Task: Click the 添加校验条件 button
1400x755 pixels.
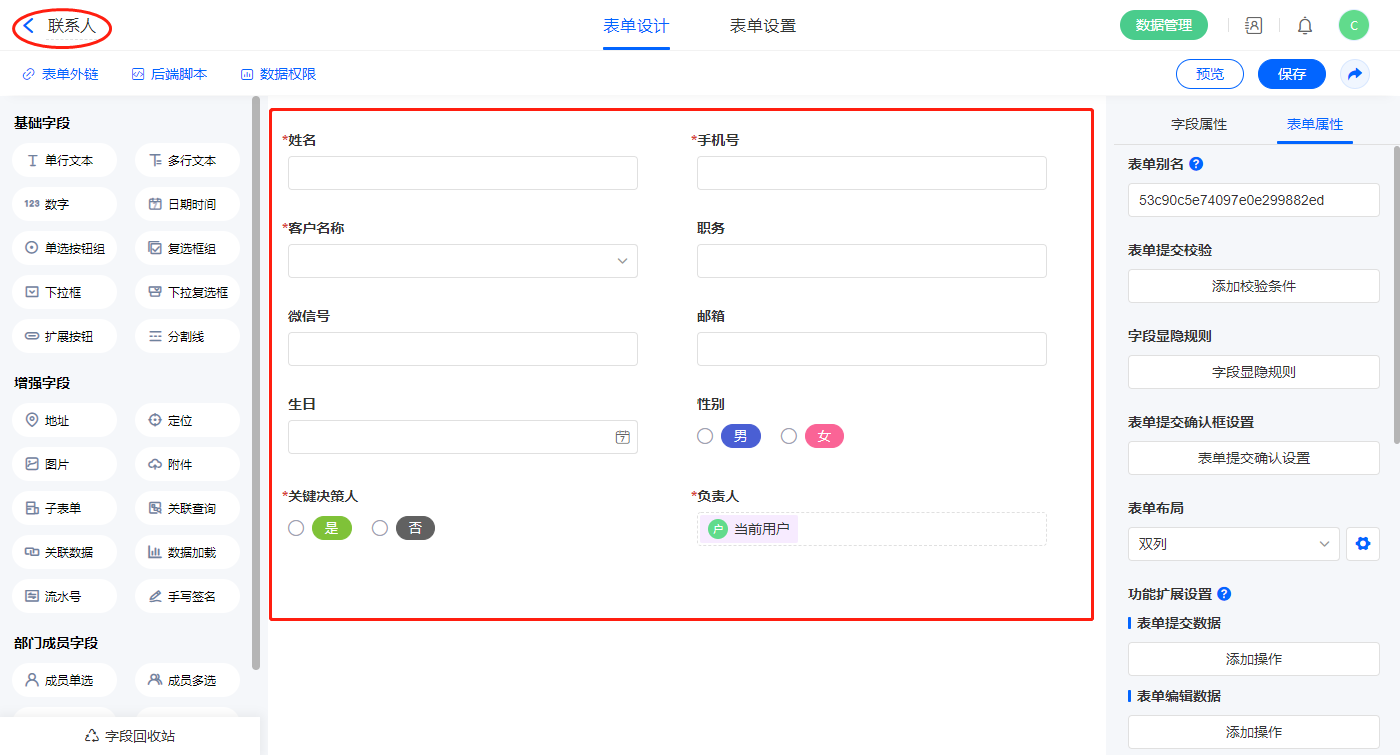Action: tap(1253, 286)
